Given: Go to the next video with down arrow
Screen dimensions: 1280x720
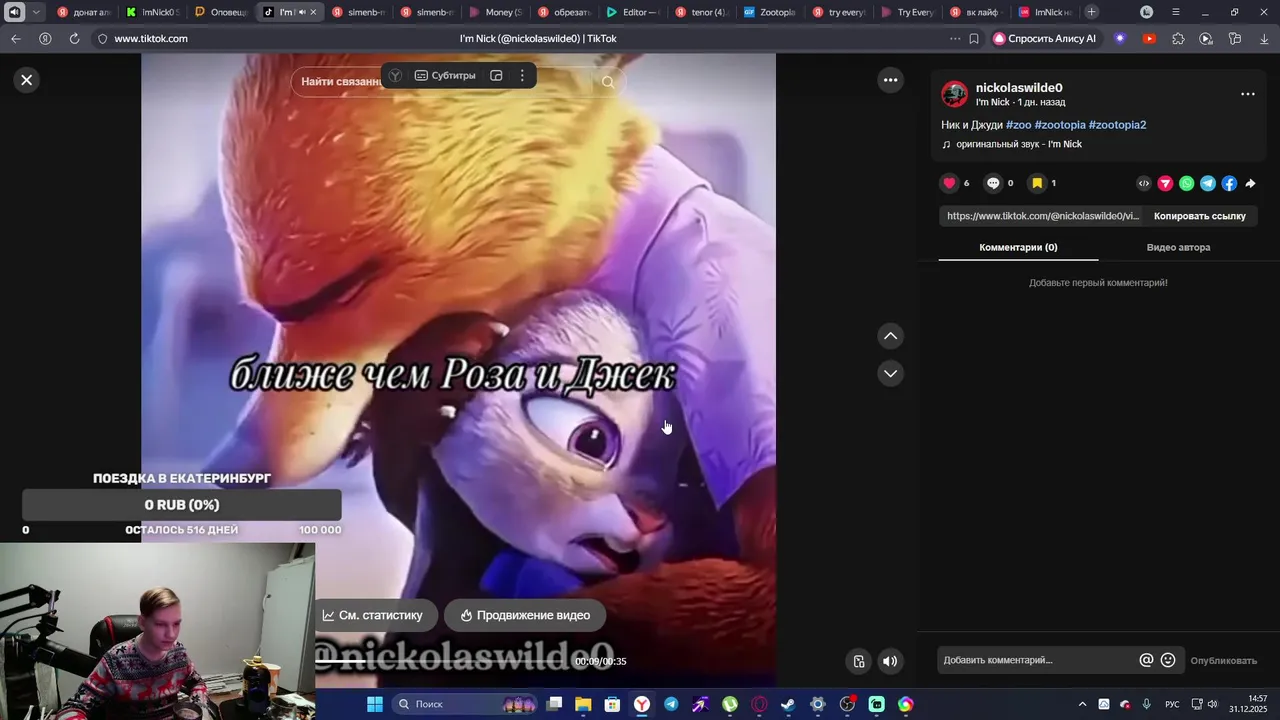Looking at the screenshot, I should pos(890,373).
